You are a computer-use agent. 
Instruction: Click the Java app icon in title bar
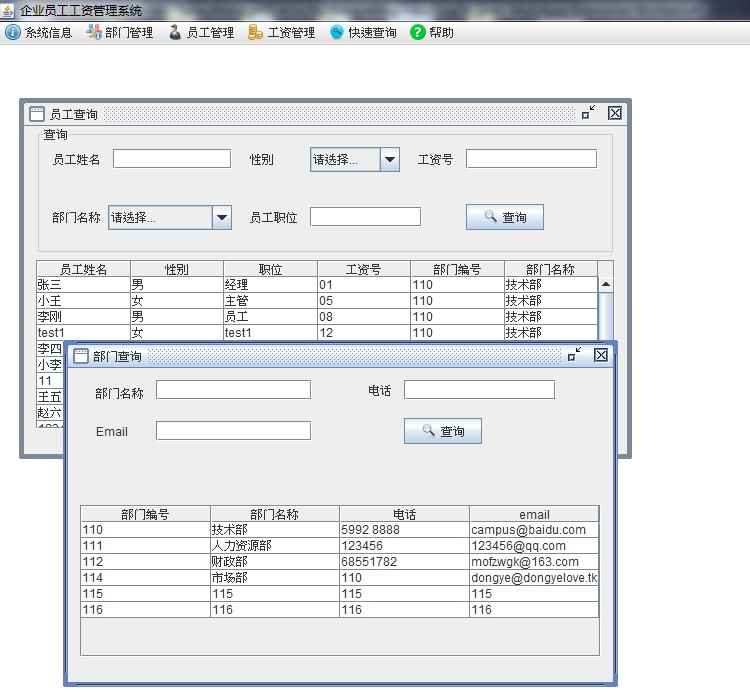(x=8, y=10)
